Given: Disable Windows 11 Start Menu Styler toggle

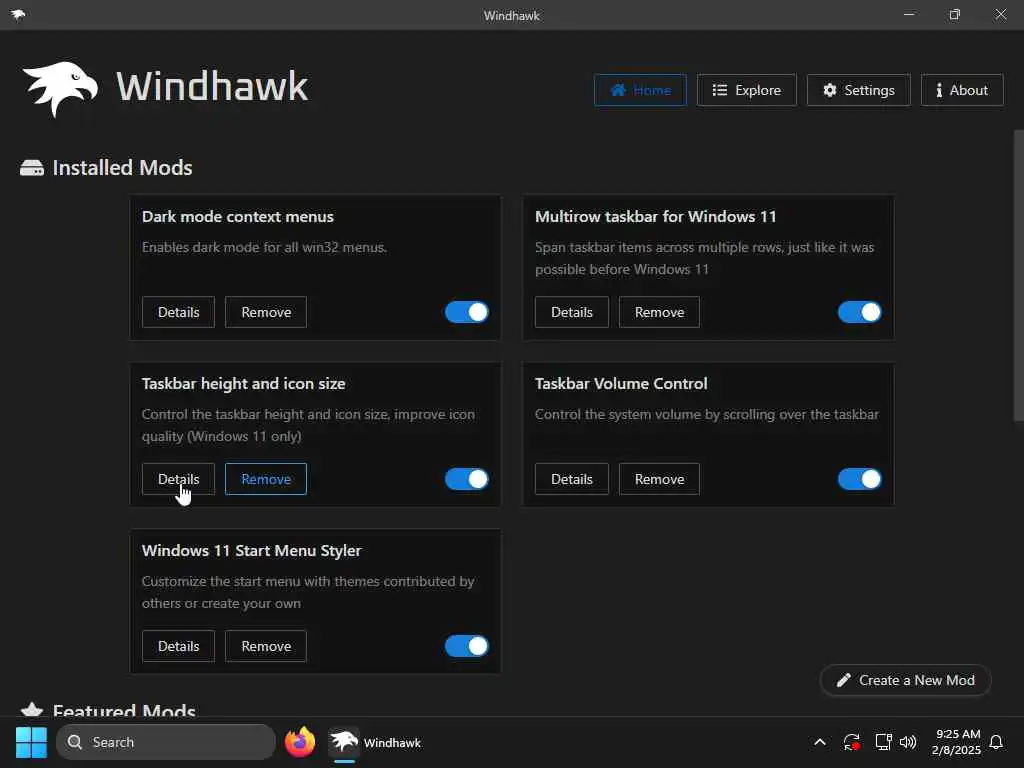Looking at the screenshot, I should pos(467,647).
